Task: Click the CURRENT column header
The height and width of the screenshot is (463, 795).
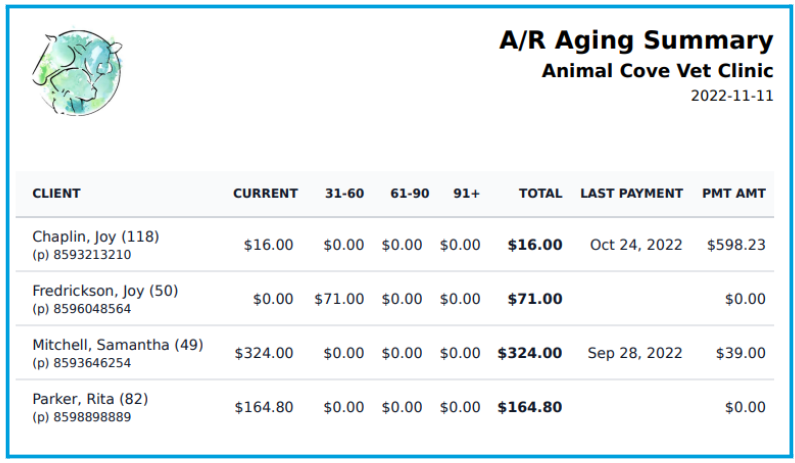Action: pyautogui.click(x=265, y=194)
